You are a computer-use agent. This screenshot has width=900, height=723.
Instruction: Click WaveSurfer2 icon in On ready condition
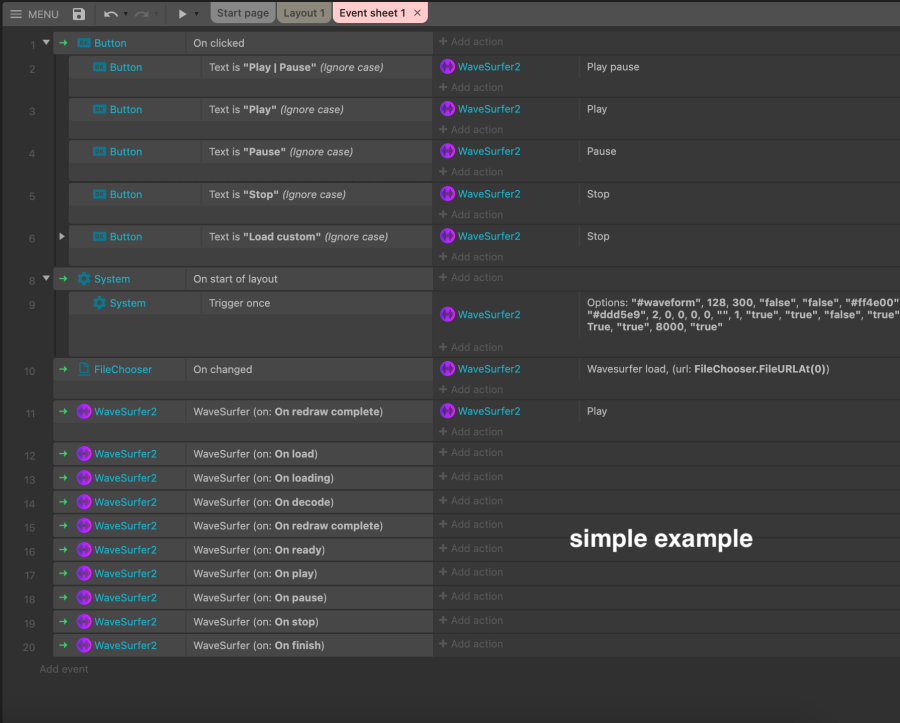[84, 550]
